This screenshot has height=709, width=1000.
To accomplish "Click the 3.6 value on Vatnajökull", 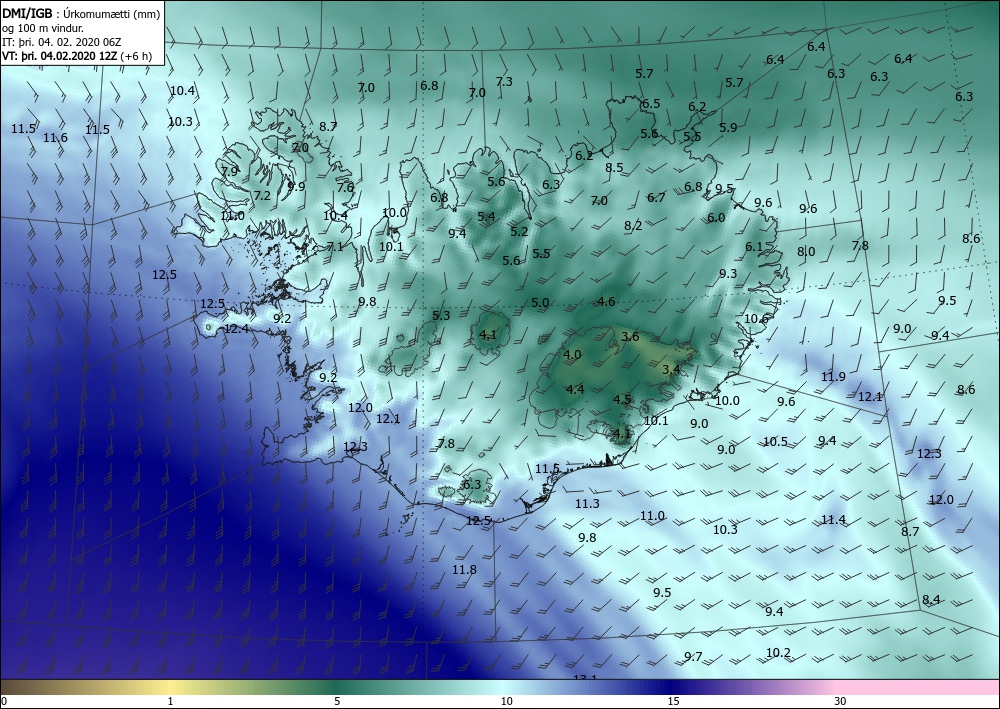I will point(630,337).
